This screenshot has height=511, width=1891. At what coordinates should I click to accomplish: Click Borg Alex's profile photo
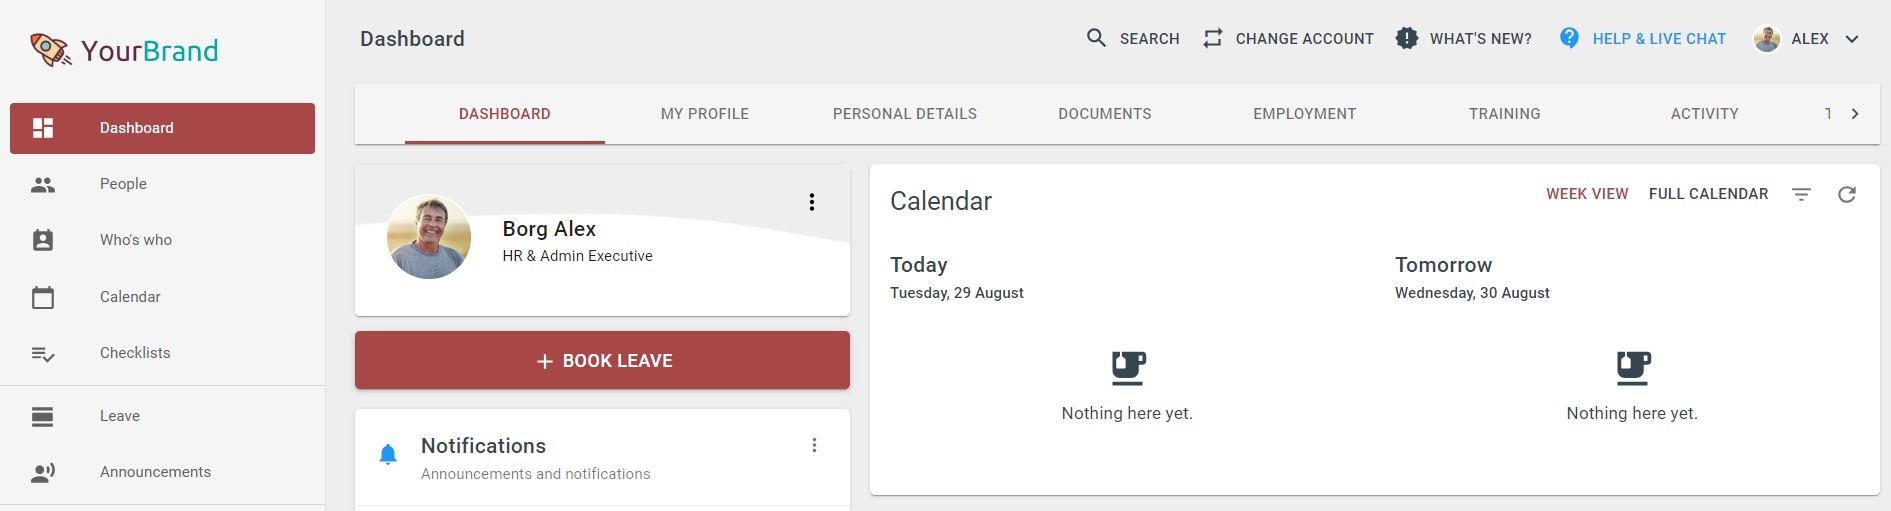[x=429, y=237]
